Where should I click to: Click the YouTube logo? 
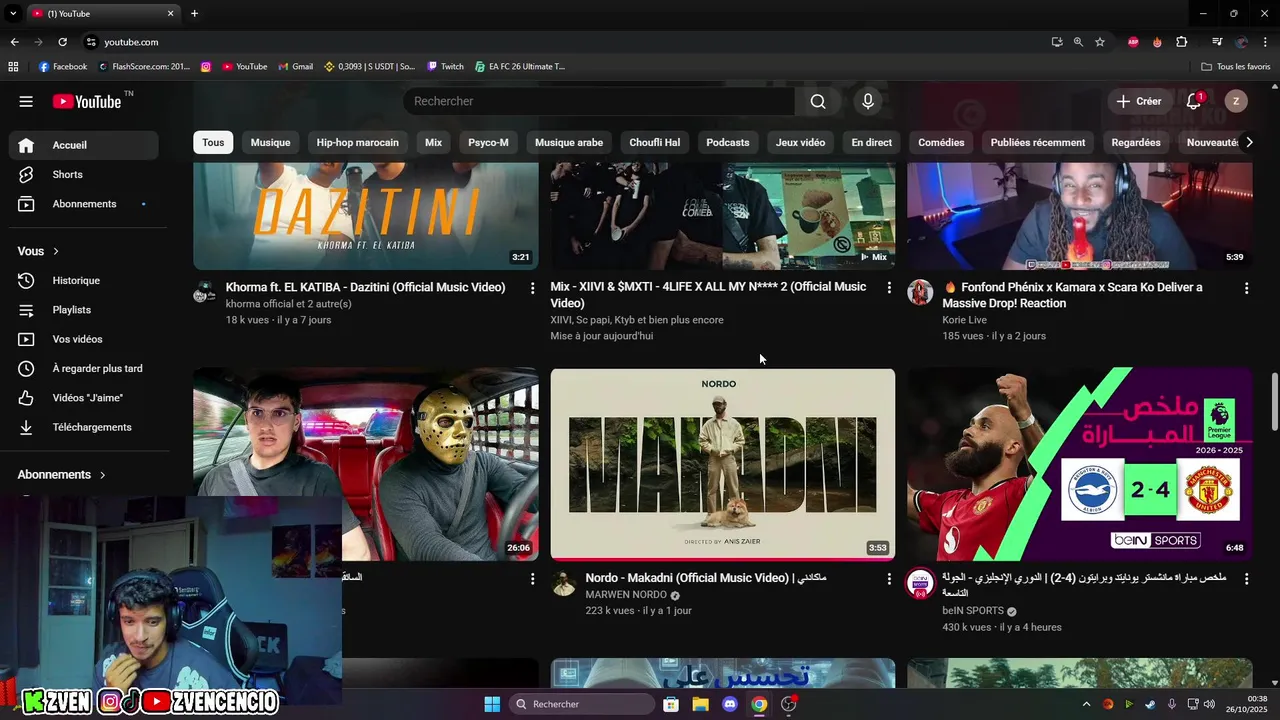pyautogui.click(x=88, y=101)
